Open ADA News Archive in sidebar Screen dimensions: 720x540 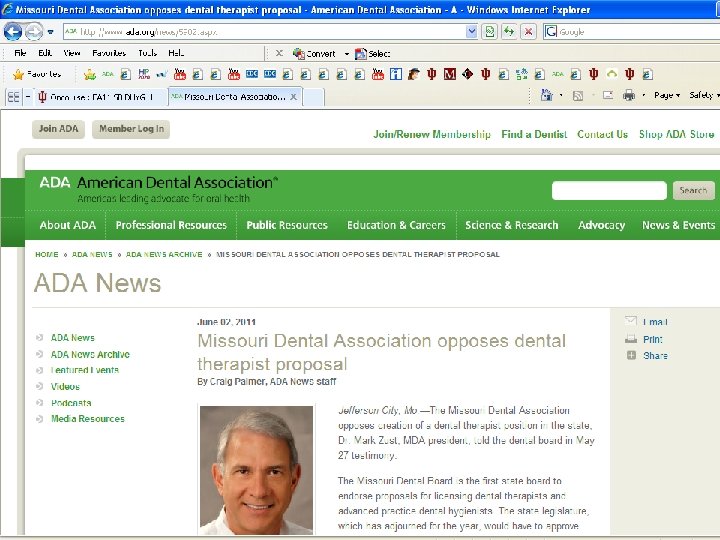90,354
